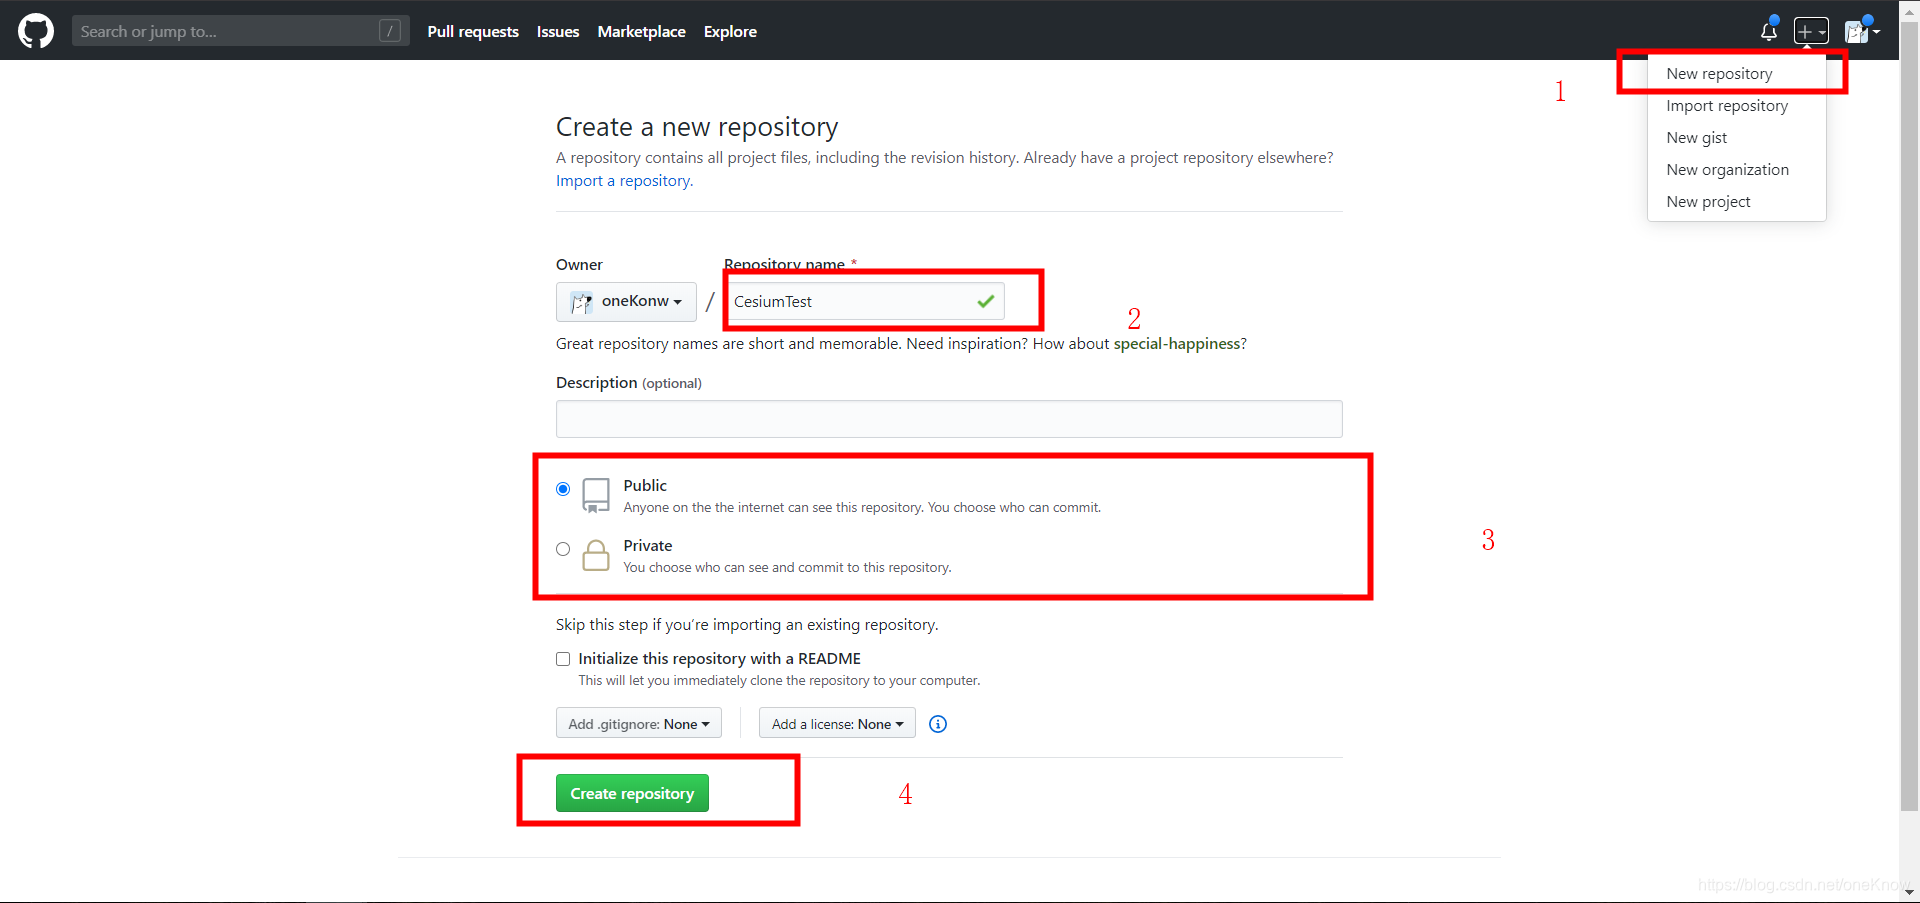Click the Owner label

pos(579,265)
